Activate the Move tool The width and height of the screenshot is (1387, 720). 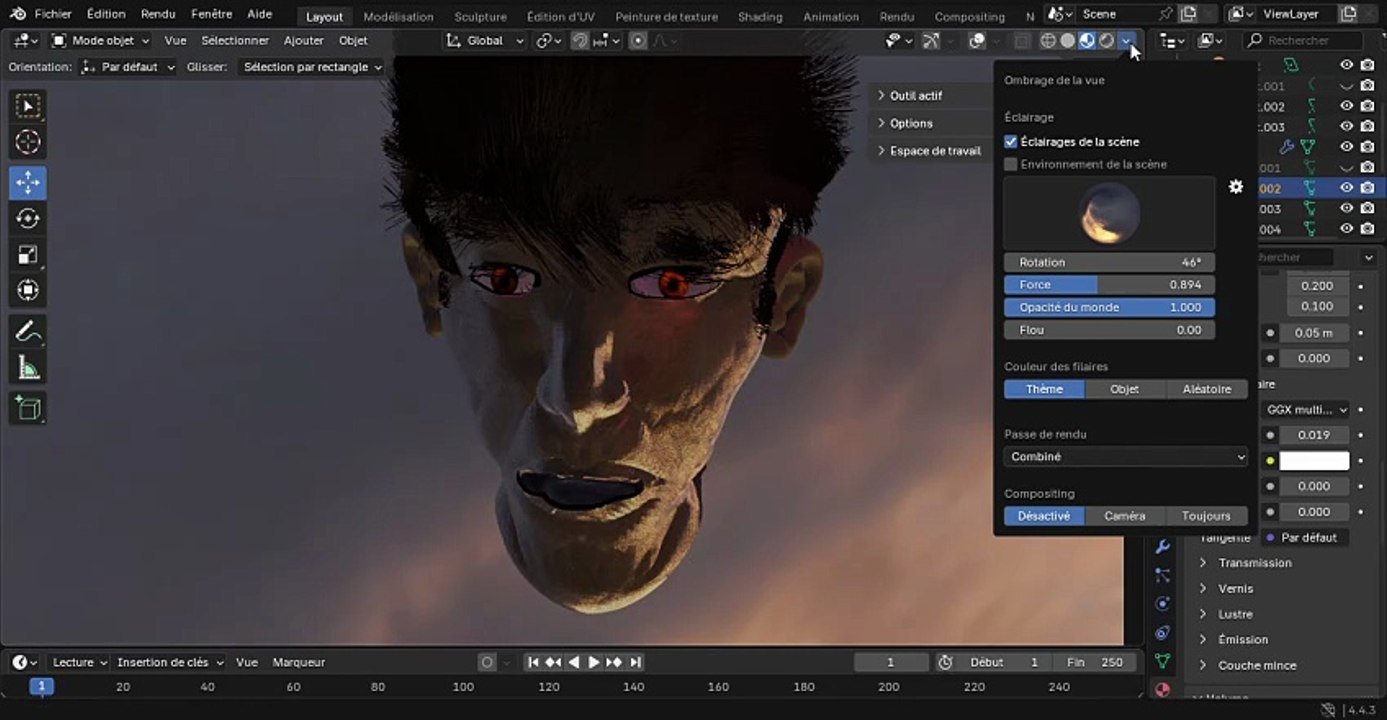tap(28, 182)
